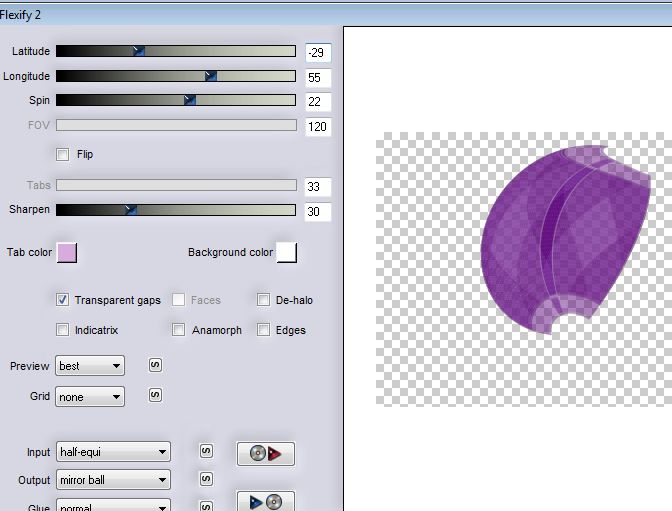Turn on the Anamorph checkbox
672x511 pixels.
coord(178,330)
